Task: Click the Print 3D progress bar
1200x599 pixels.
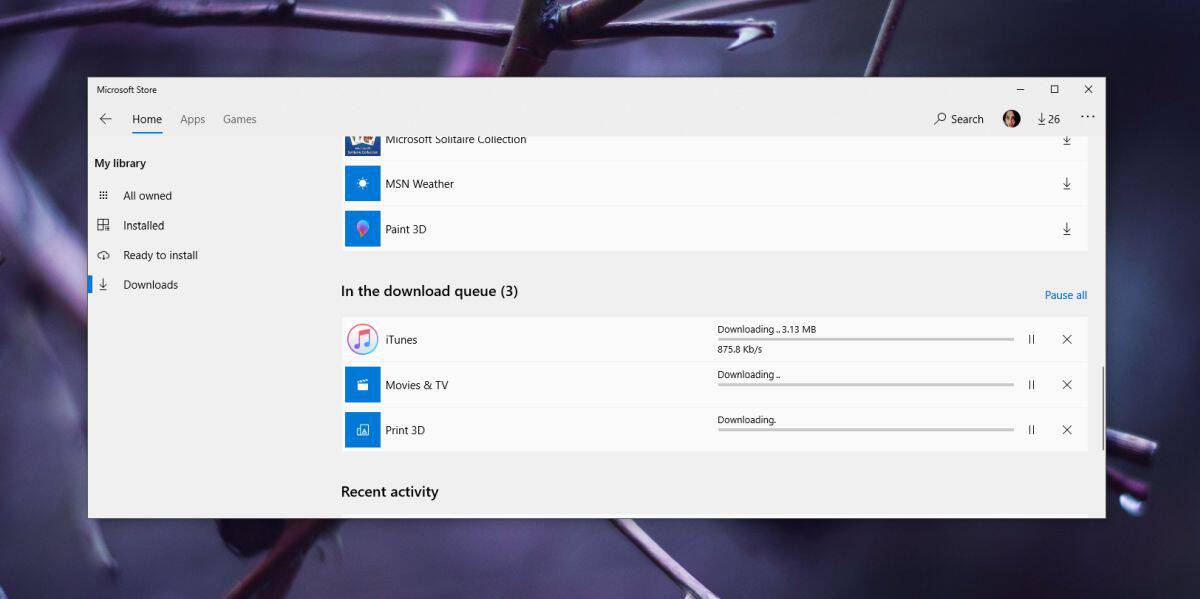Action: click(x=865, y=430)
